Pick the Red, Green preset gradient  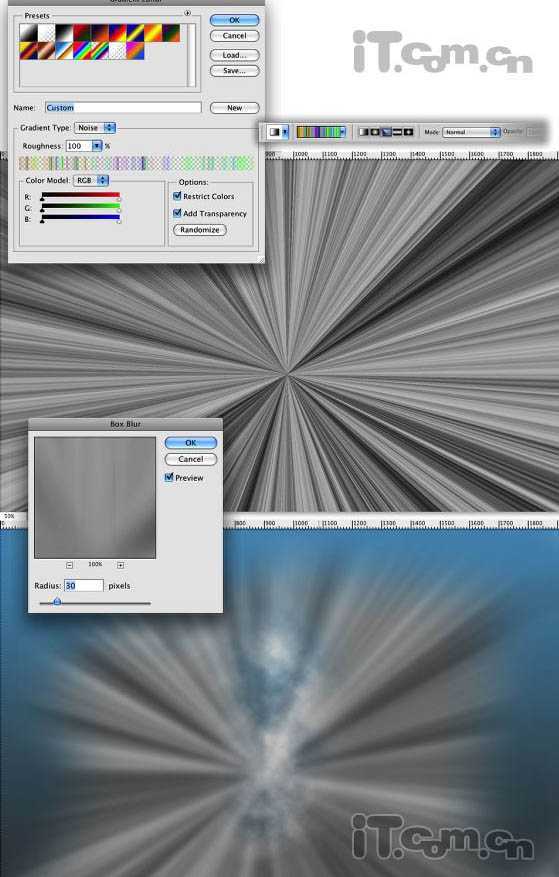tap(82, 33)
